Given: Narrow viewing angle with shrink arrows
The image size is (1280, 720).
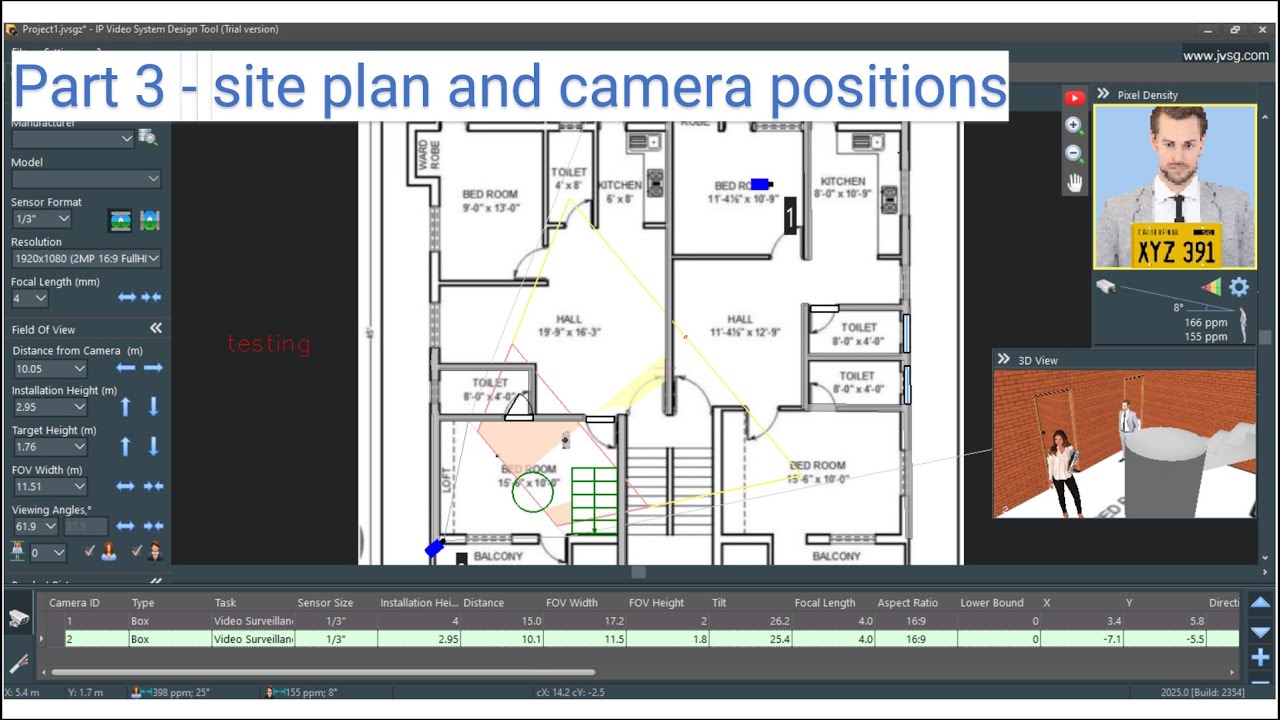Looking at the screenshot, I should (153, 525).
